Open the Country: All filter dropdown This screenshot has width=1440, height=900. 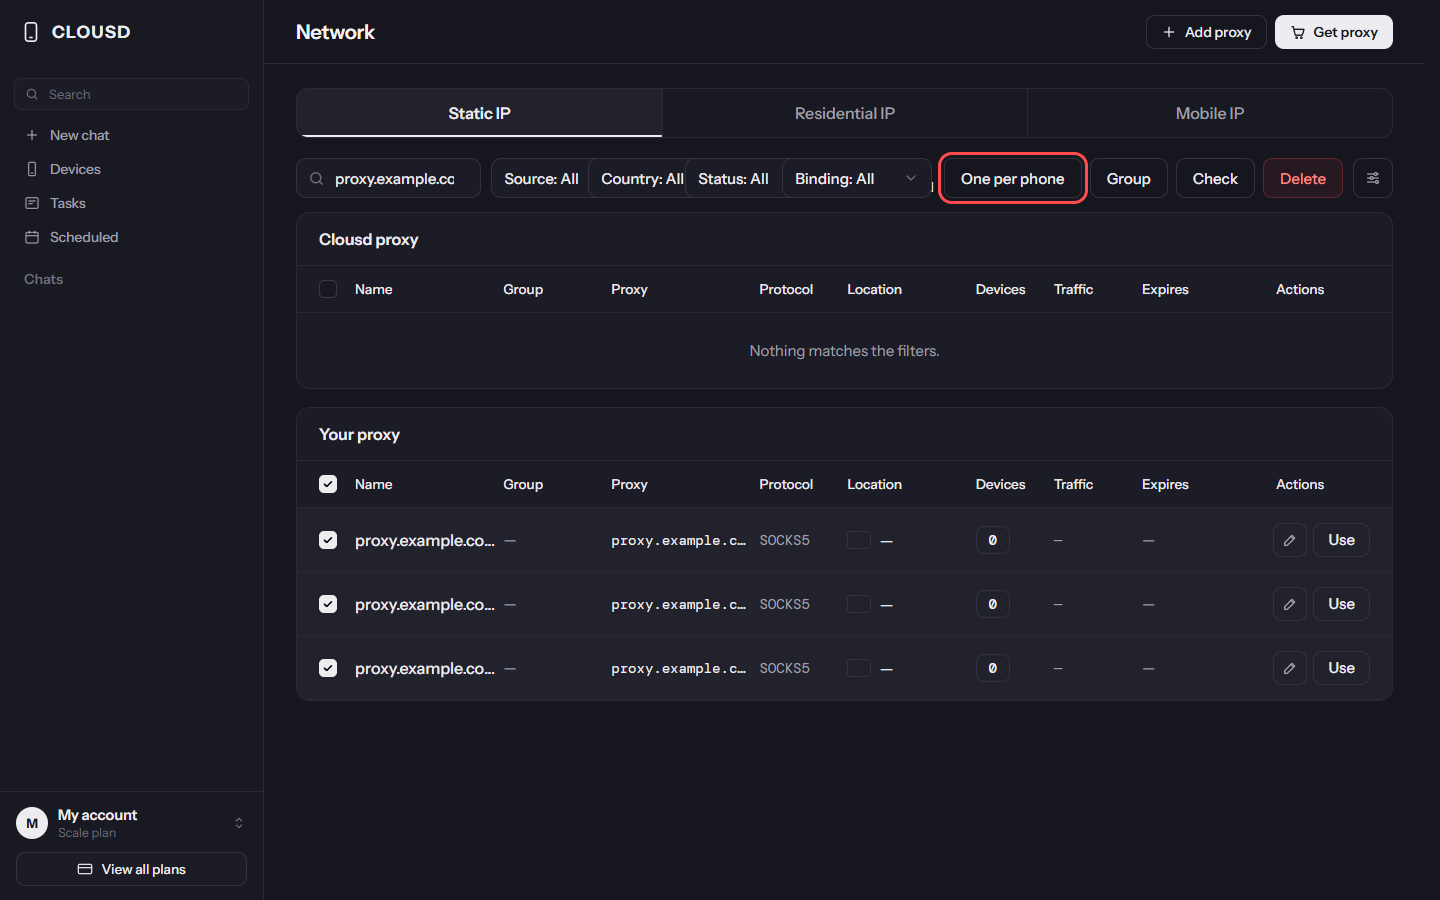click(x=641, y=178)
